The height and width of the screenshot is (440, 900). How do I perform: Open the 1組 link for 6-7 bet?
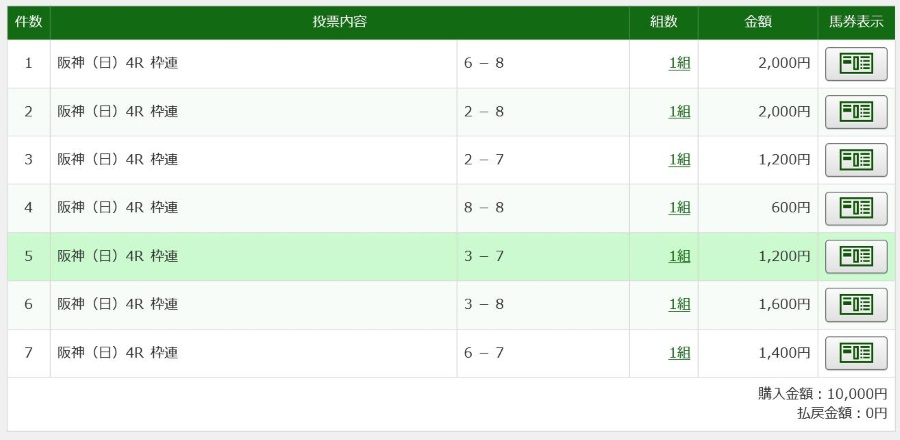(x=679, y=353)
